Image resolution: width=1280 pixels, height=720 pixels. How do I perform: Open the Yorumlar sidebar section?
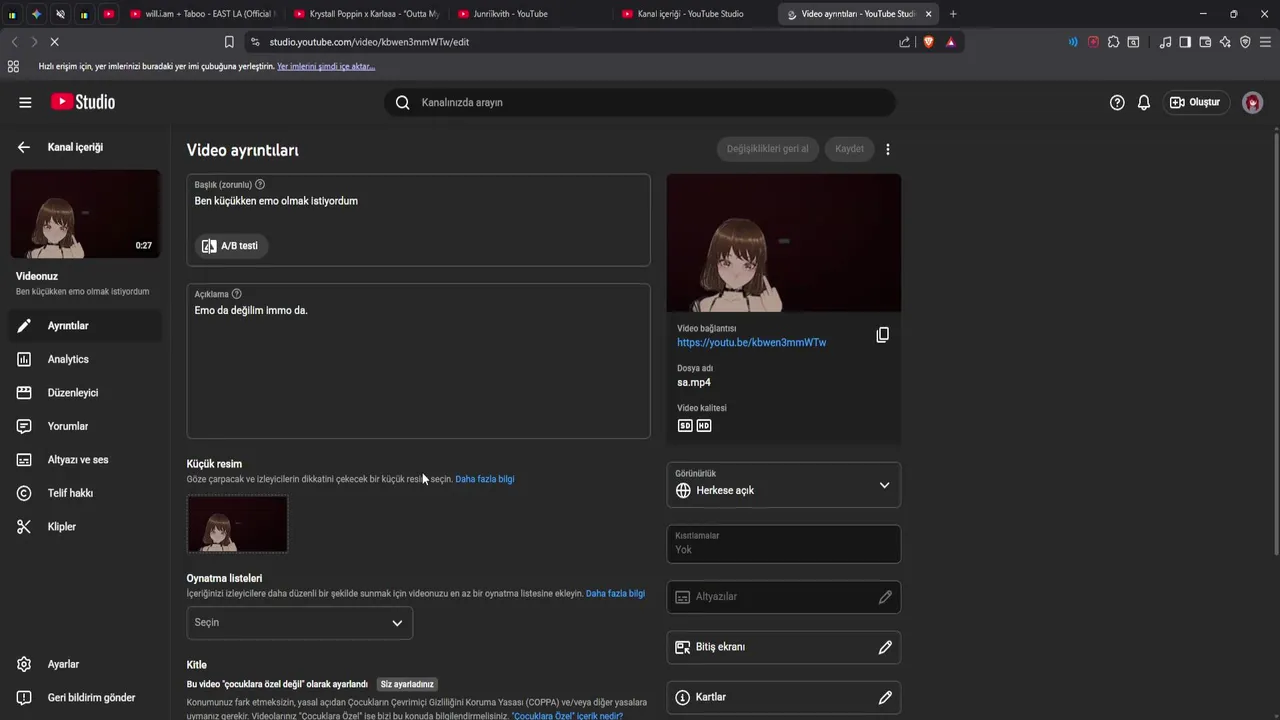[x=85, y=426]
